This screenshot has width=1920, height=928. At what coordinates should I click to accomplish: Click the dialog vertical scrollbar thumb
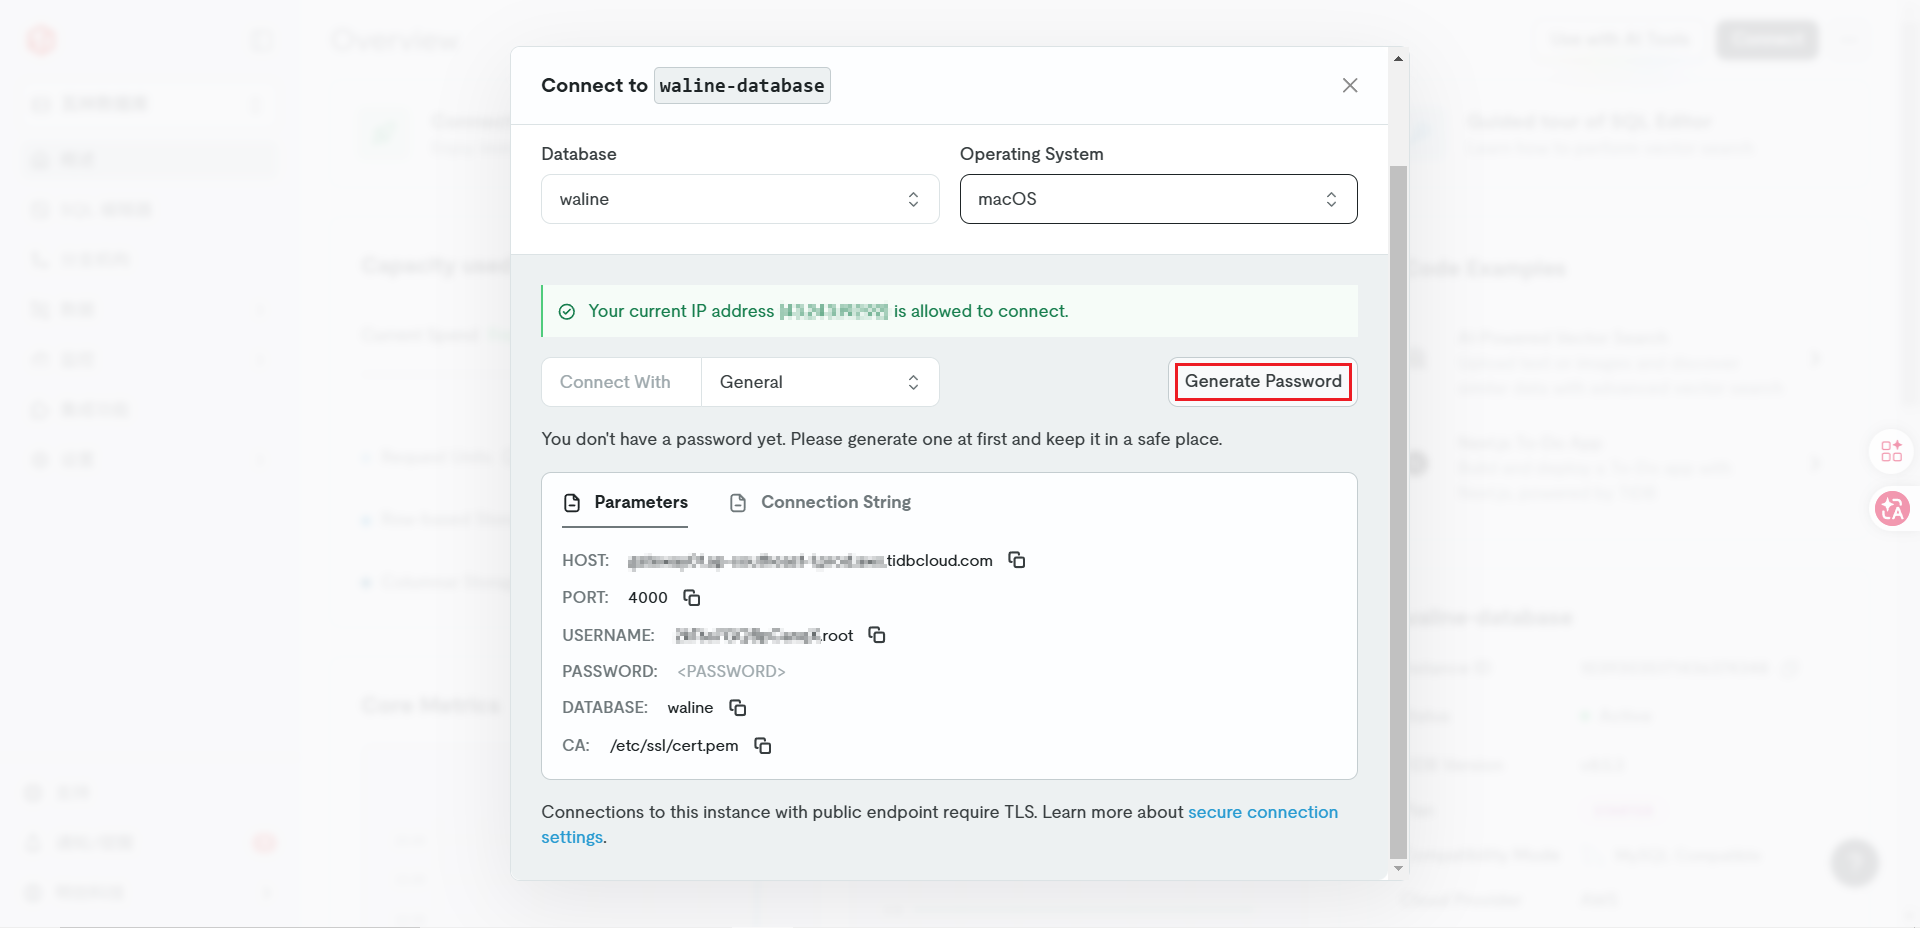(x=1398, y=512)
